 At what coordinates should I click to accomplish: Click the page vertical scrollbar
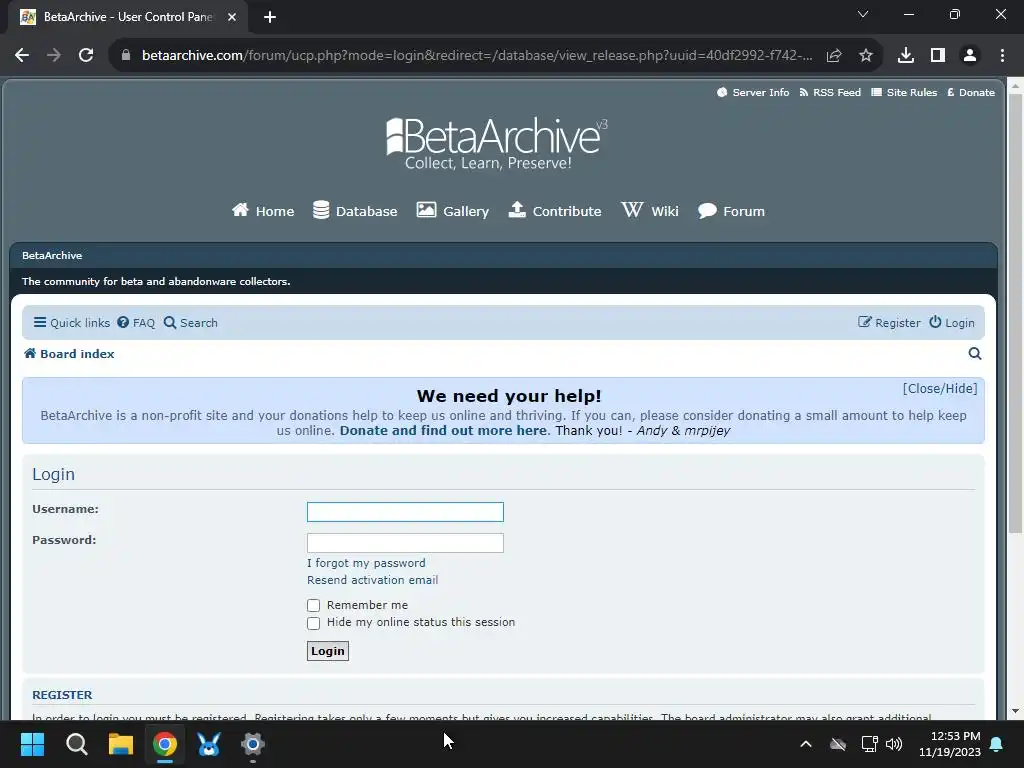1016,313
